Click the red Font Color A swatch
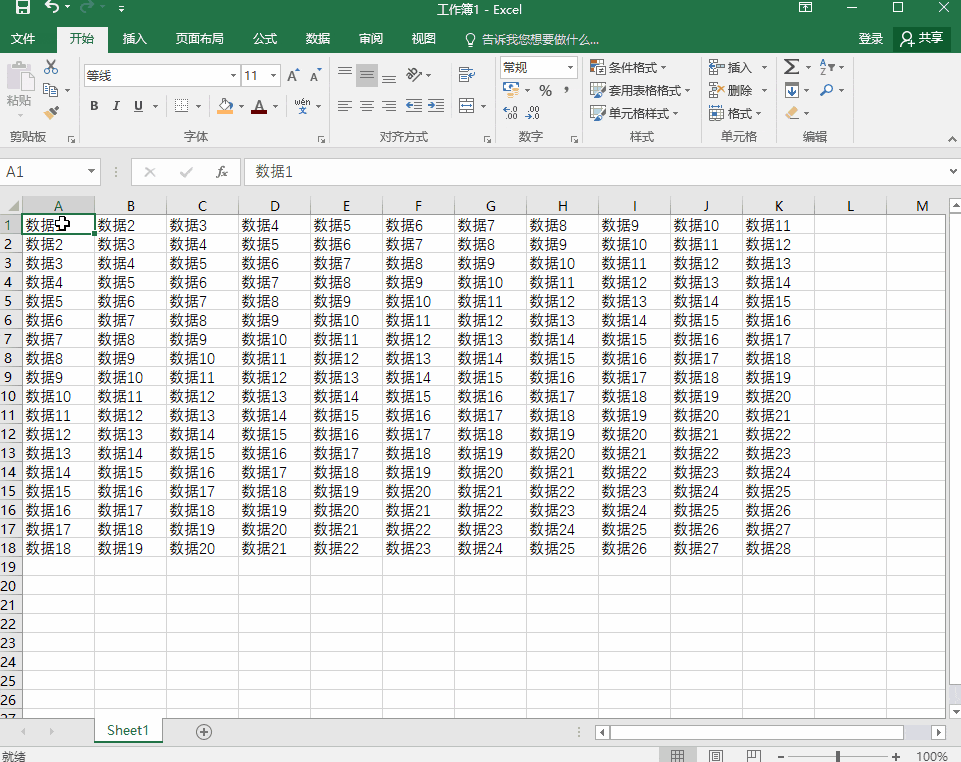This screenshot has width=961, height=762. (259, 106)
